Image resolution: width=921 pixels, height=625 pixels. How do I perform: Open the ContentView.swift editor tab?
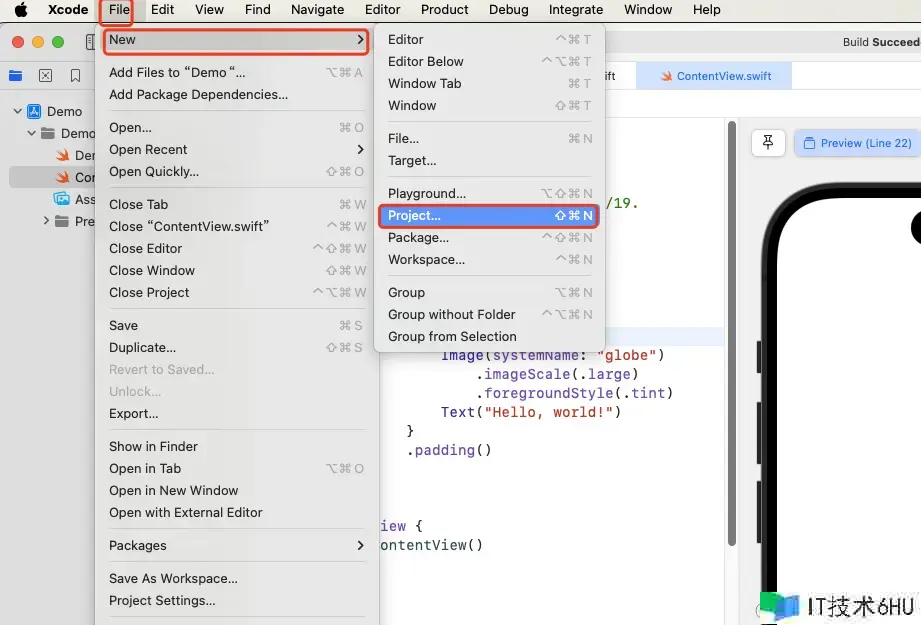(x=714, y=76)
